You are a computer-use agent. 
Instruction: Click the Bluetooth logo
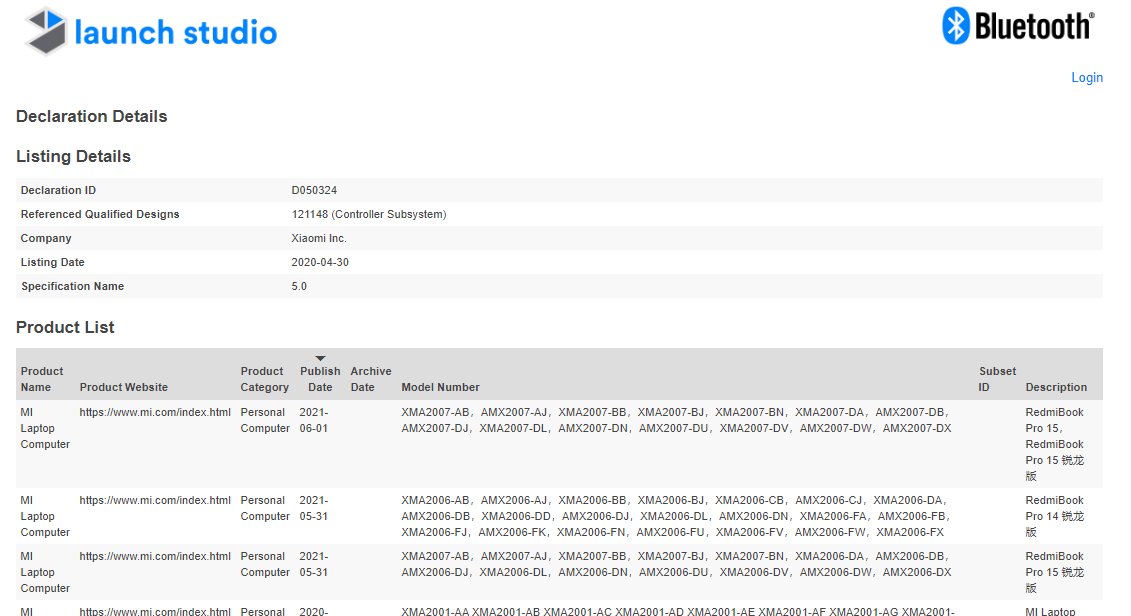click(x=1018, y=26)
